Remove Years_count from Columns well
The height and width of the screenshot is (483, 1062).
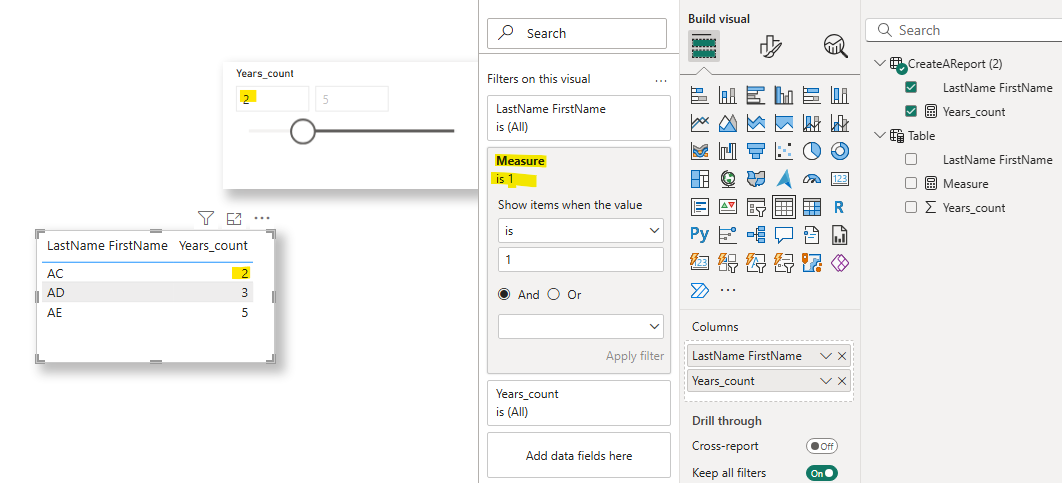[x=842, y=381]
